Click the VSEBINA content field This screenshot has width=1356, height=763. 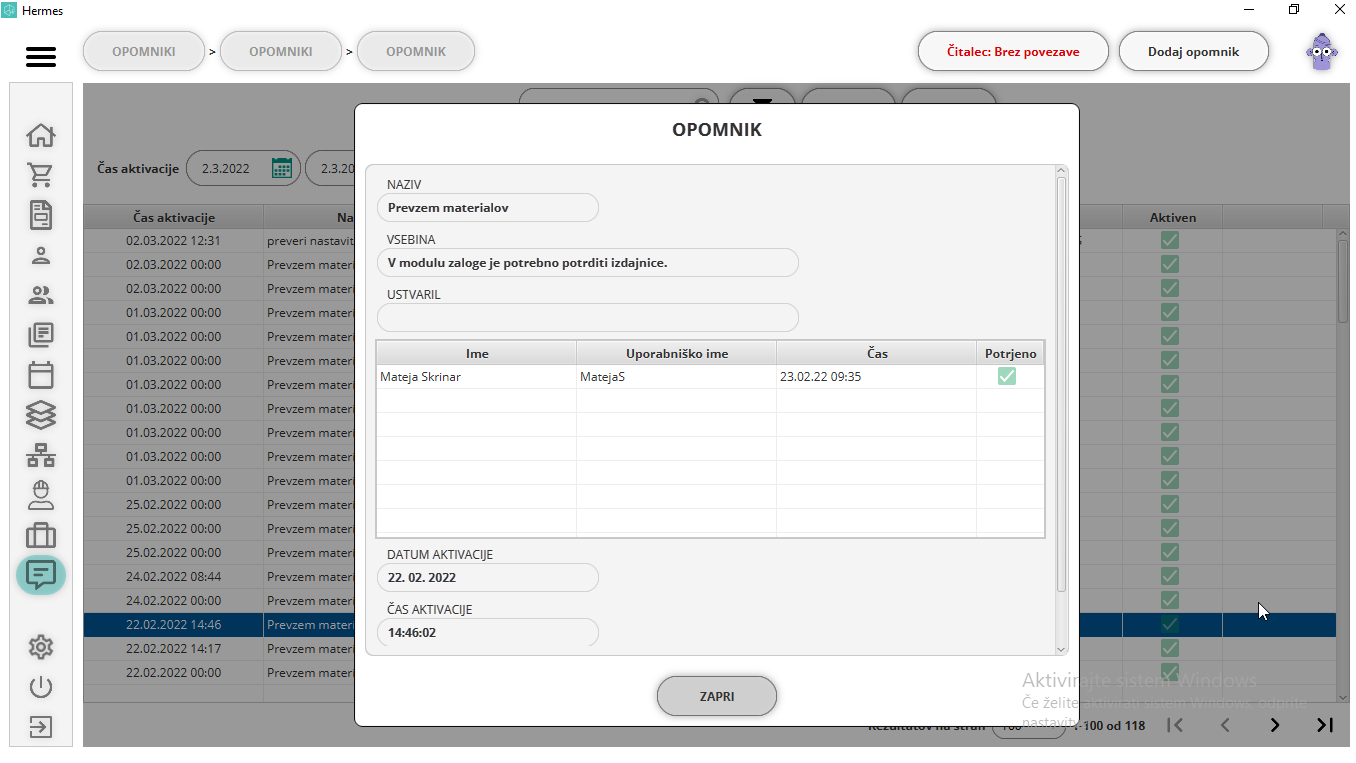[x=588, y=262]
